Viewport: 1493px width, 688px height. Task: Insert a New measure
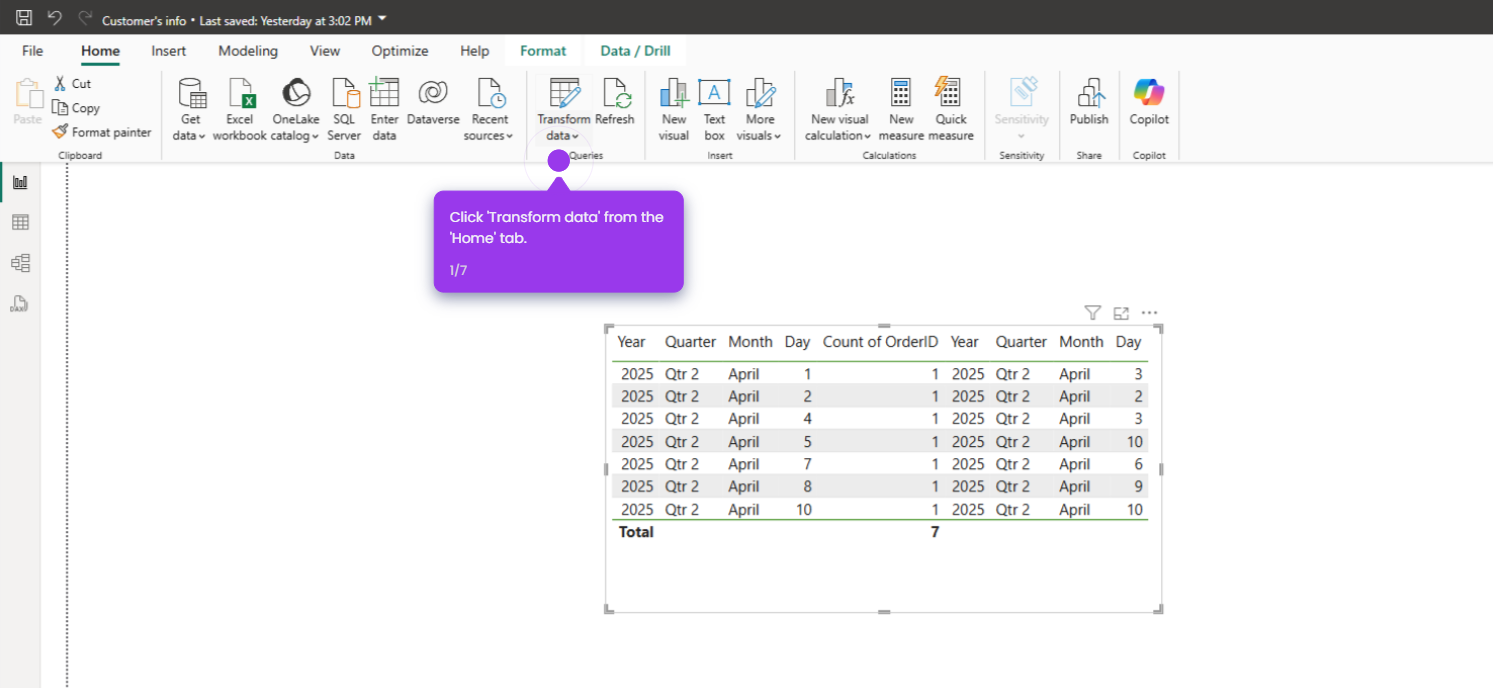click(x=900, y=105)
